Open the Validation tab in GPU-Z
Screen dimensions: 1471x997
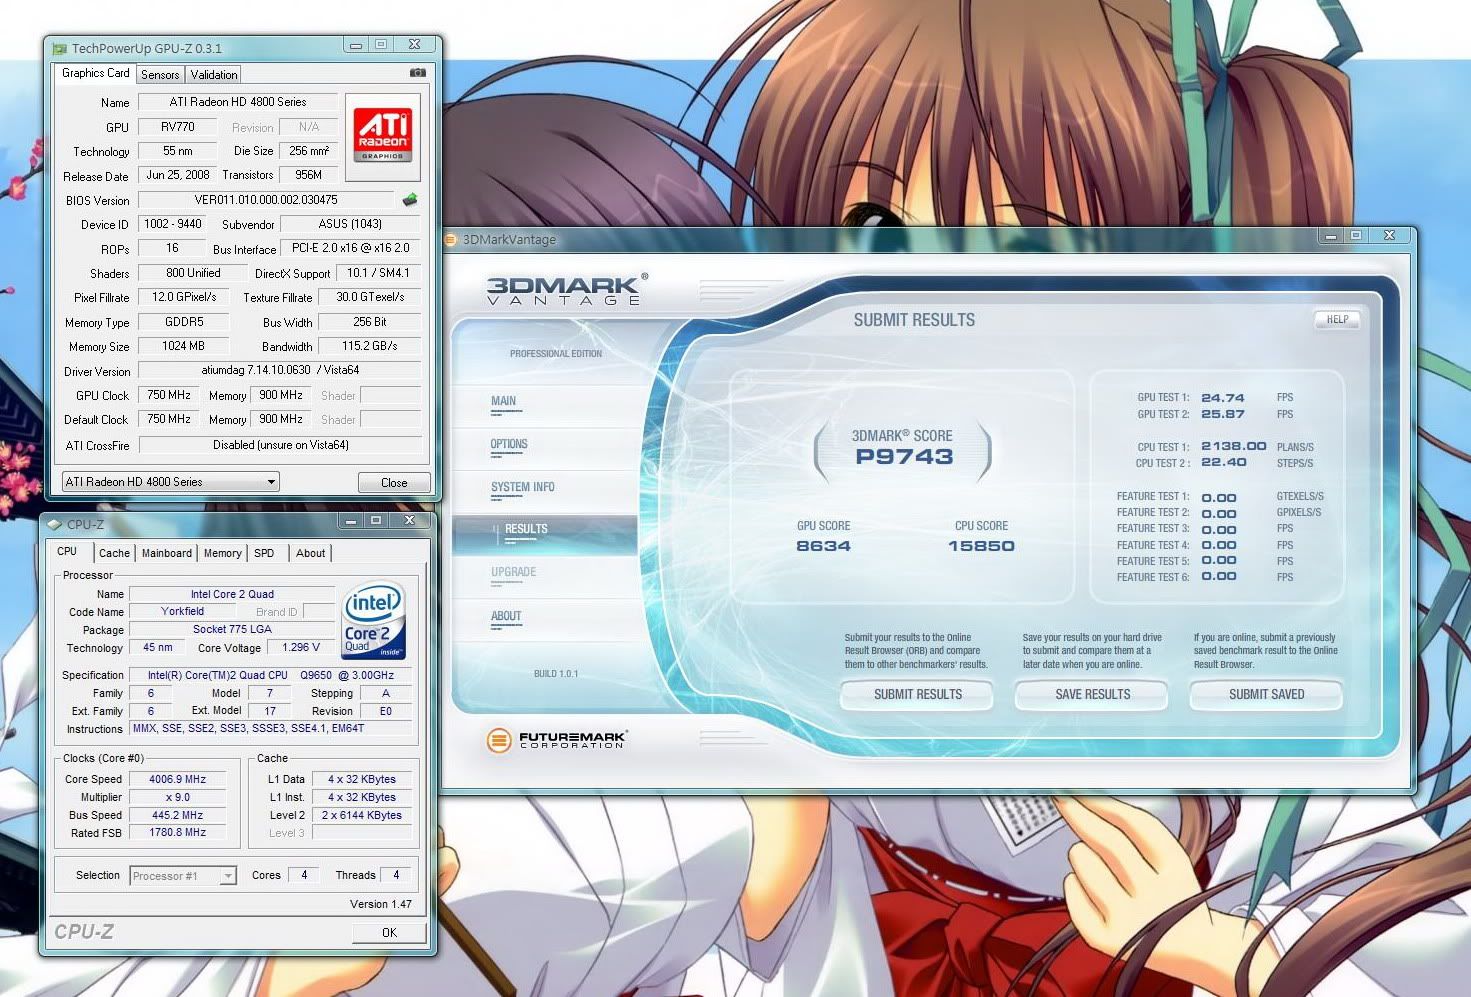(214, 75)
